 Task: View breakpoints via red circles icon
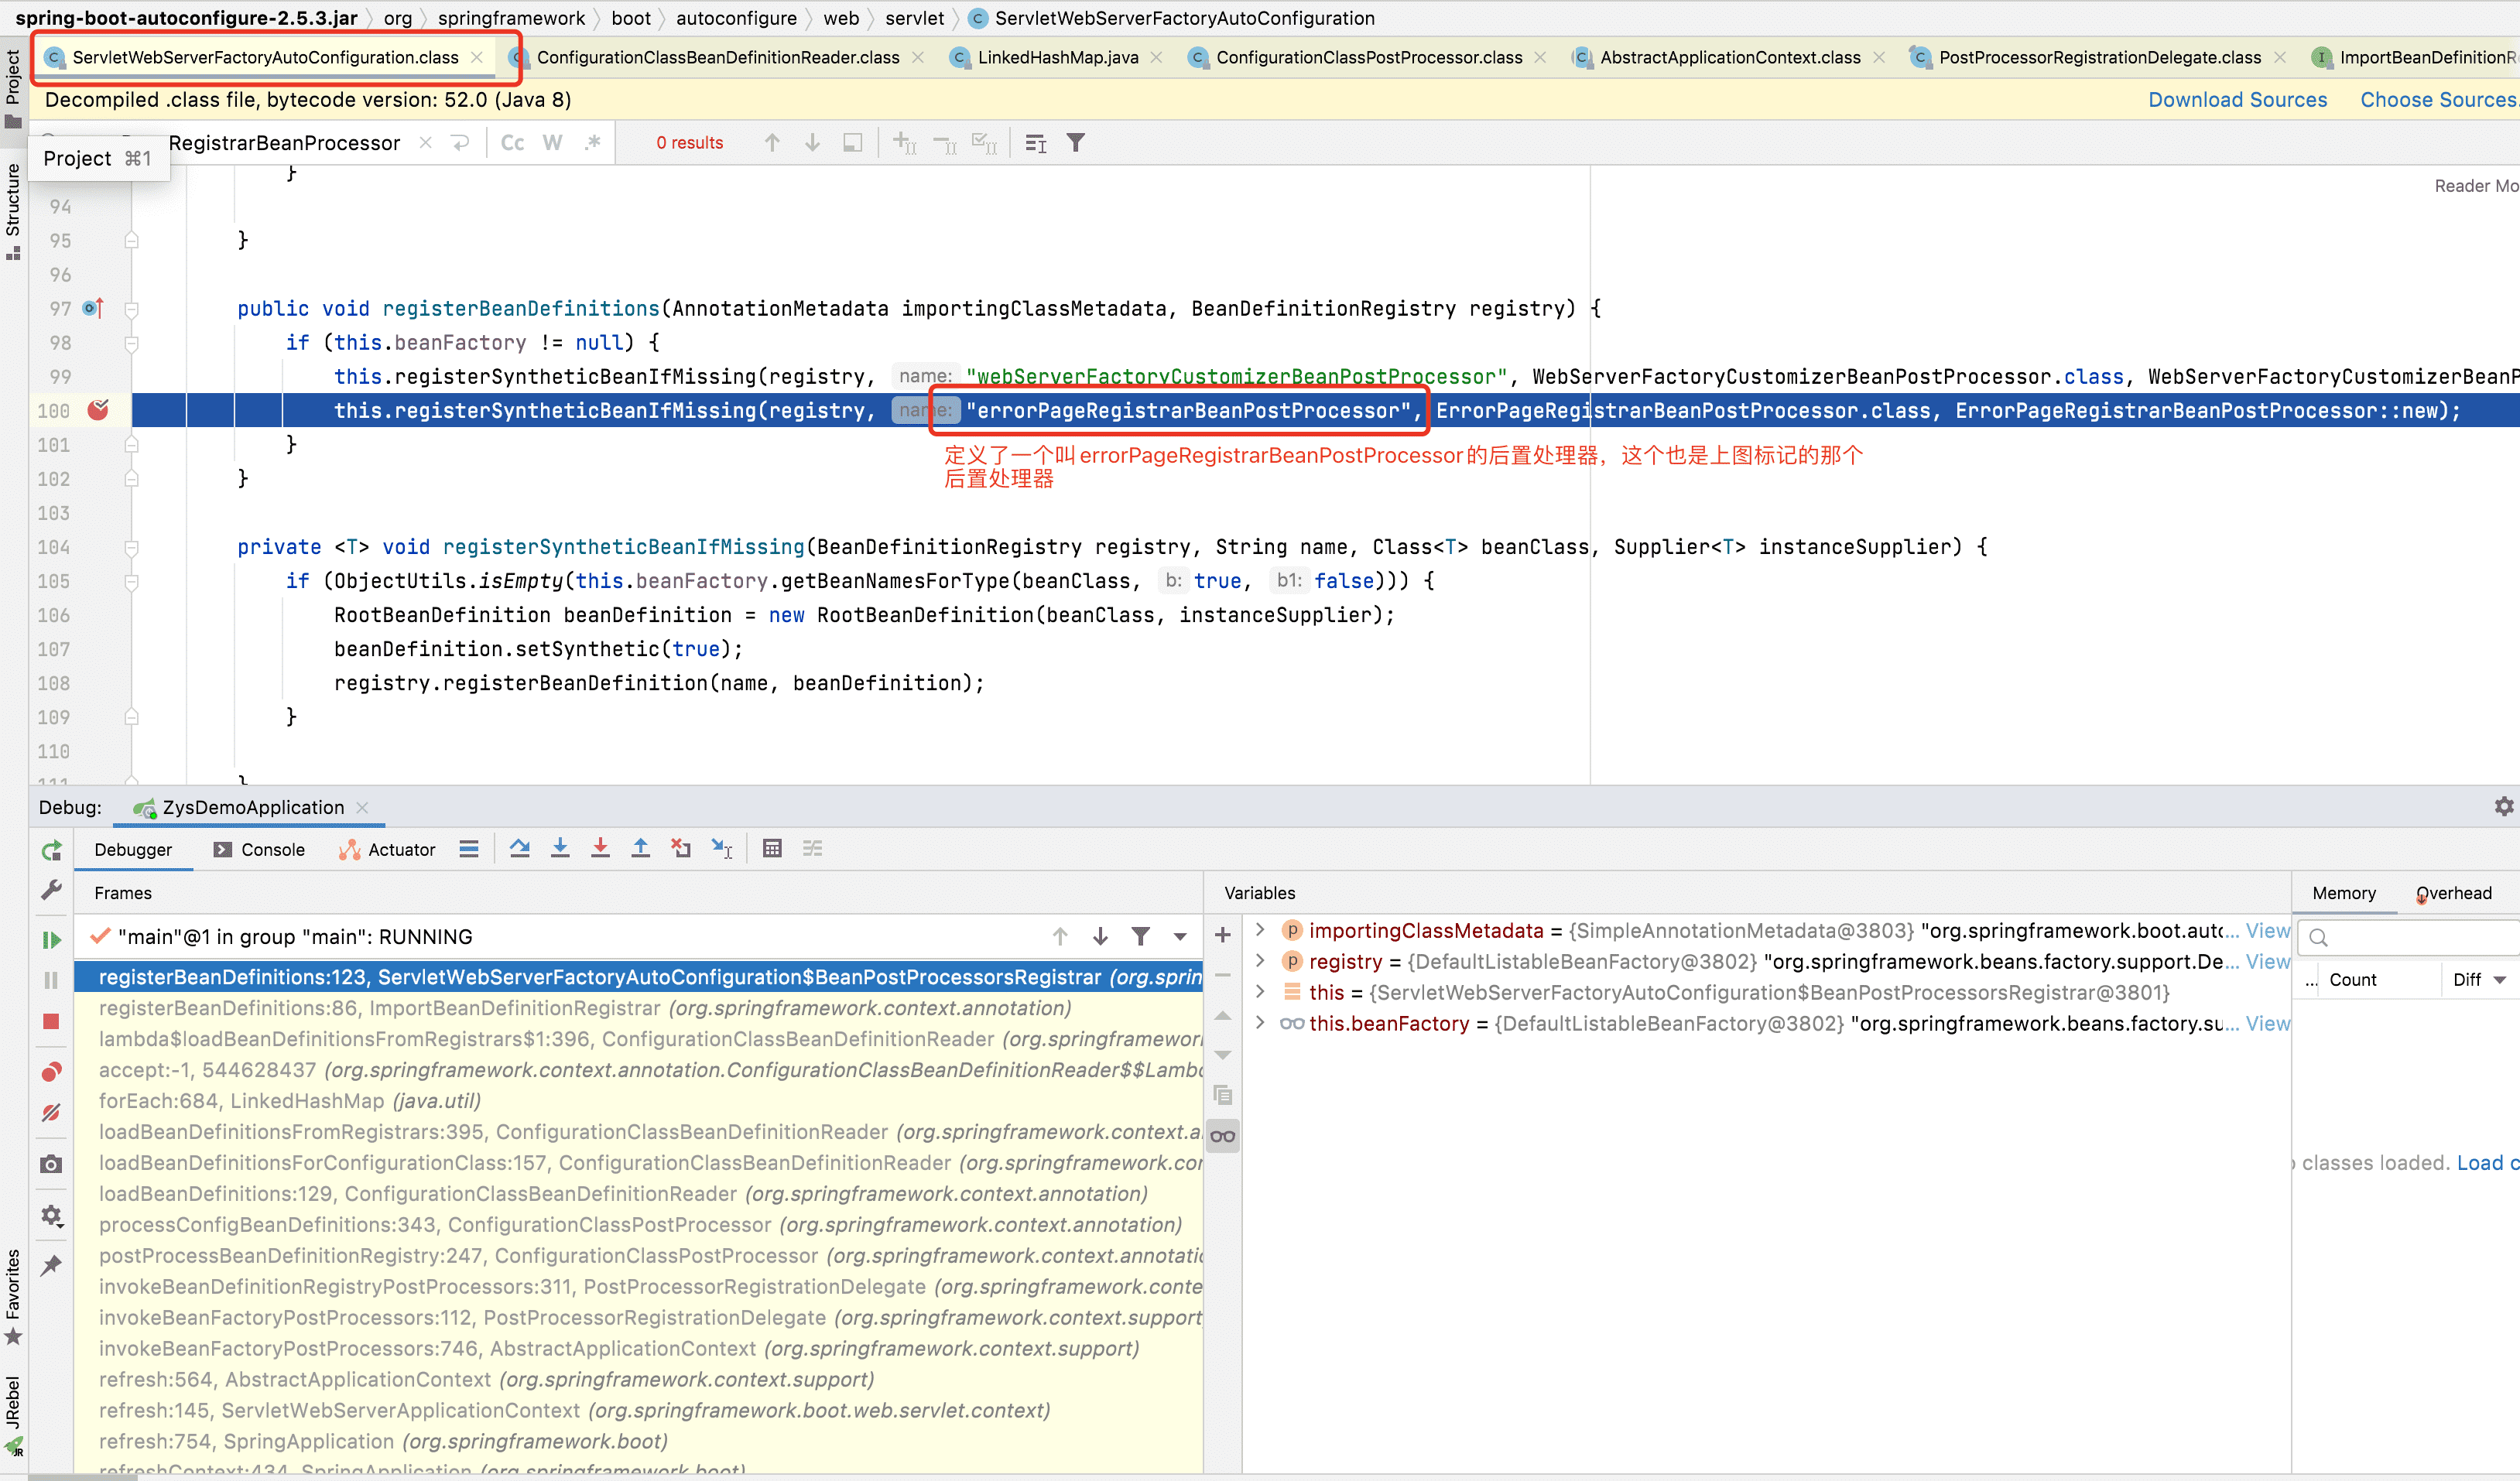[51, 1072]
